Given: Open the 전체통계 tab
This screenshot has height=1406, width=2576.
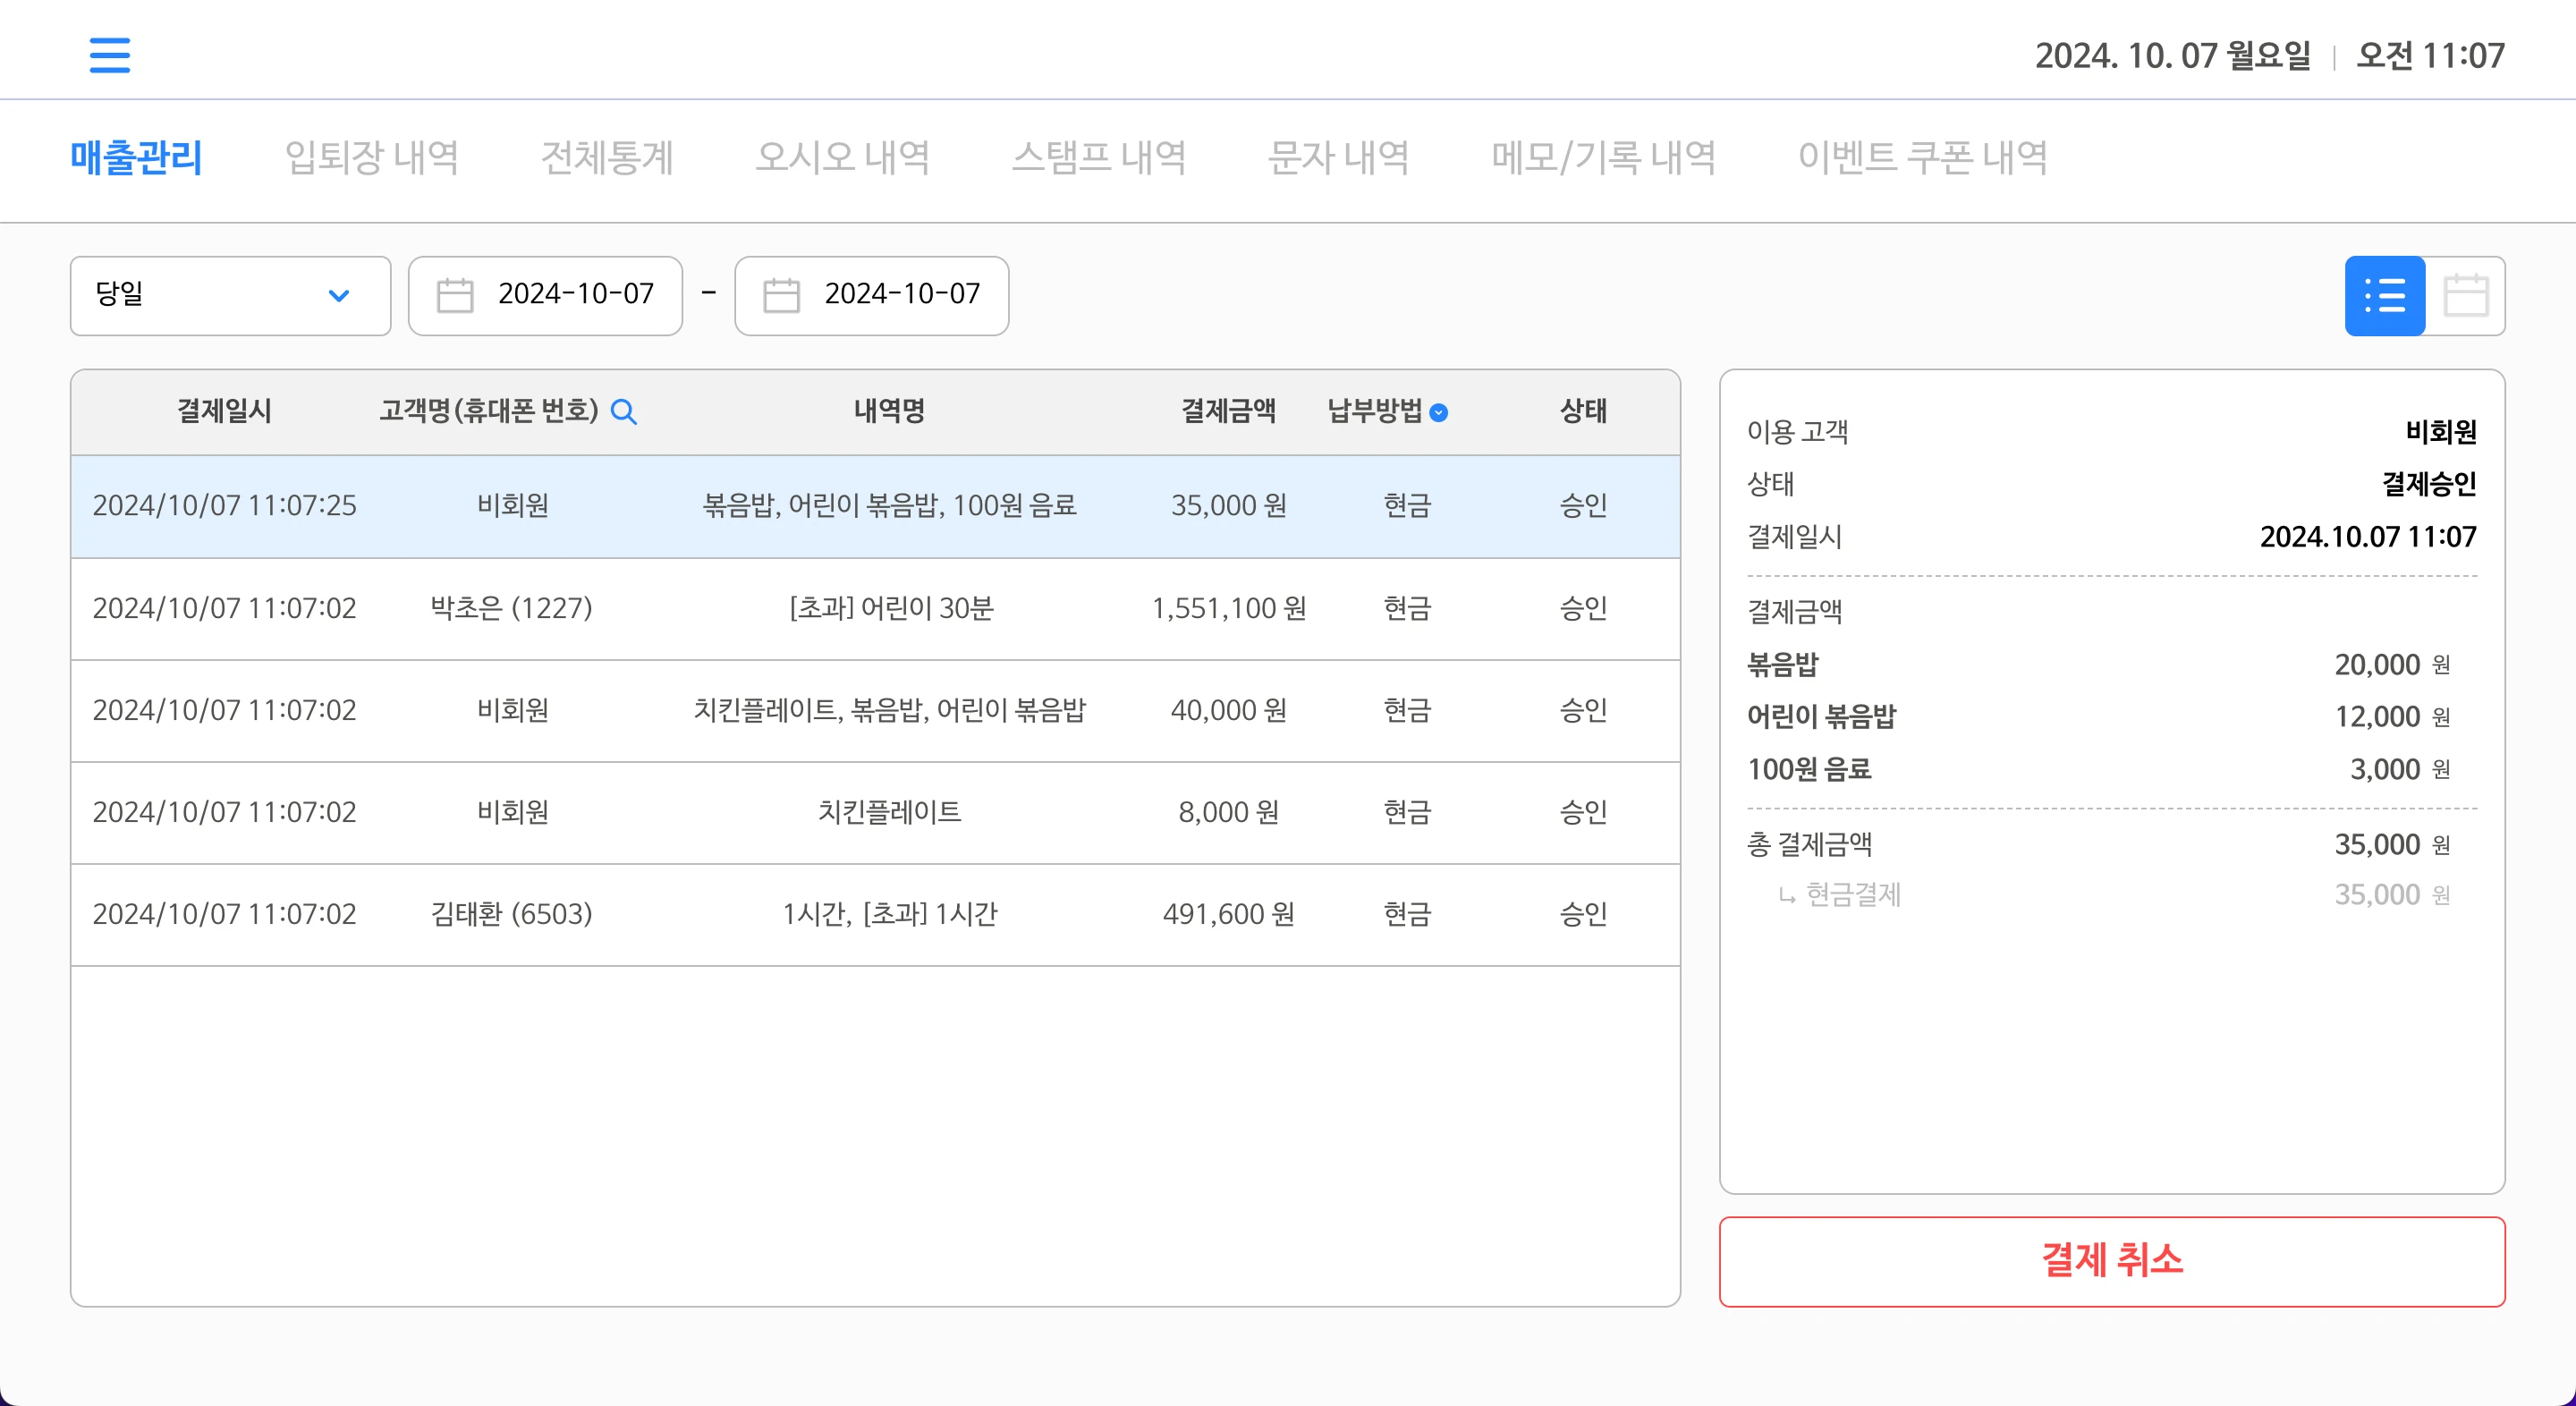Looking at the screenshot, I should pos(607,158).
